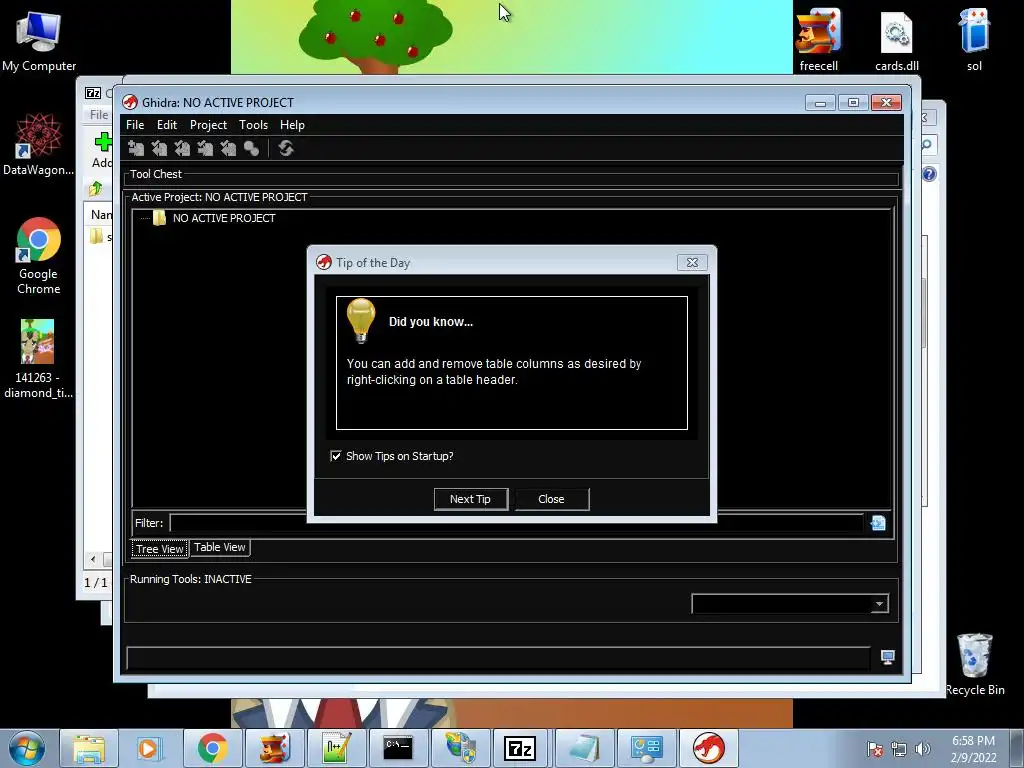Click the File menu in the 7-Zip window
The image size is (1024, 768).
pyautogui.click(x=99, y=114)
